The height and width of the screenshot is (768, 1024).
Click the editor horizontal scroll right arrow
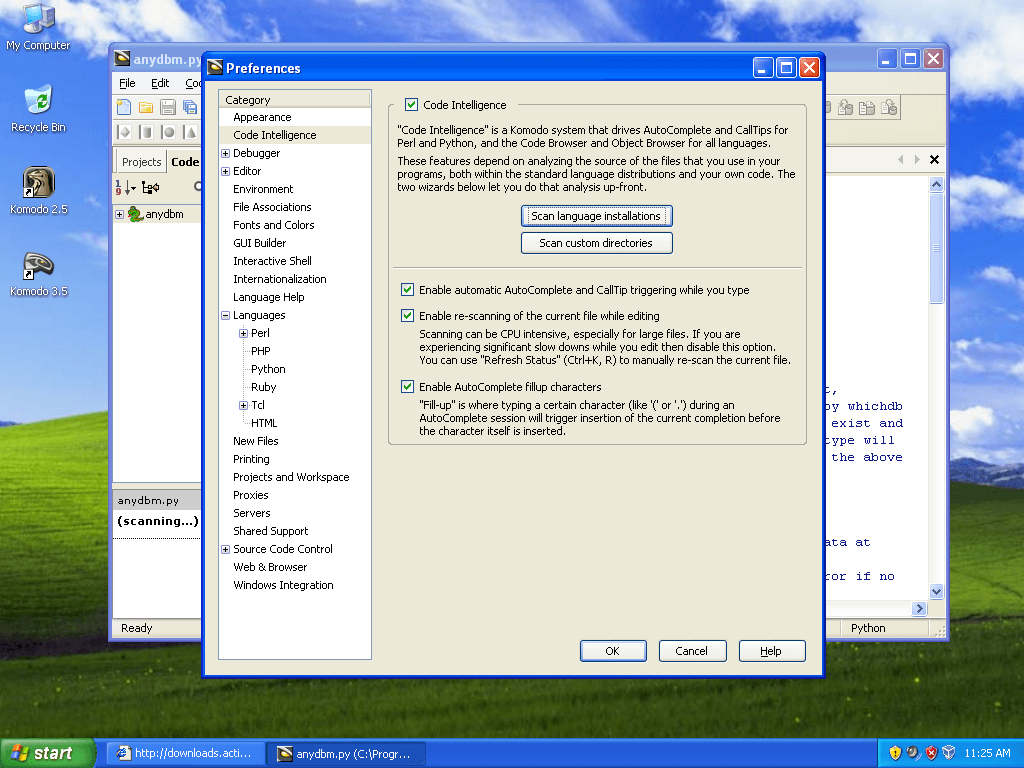920,609
